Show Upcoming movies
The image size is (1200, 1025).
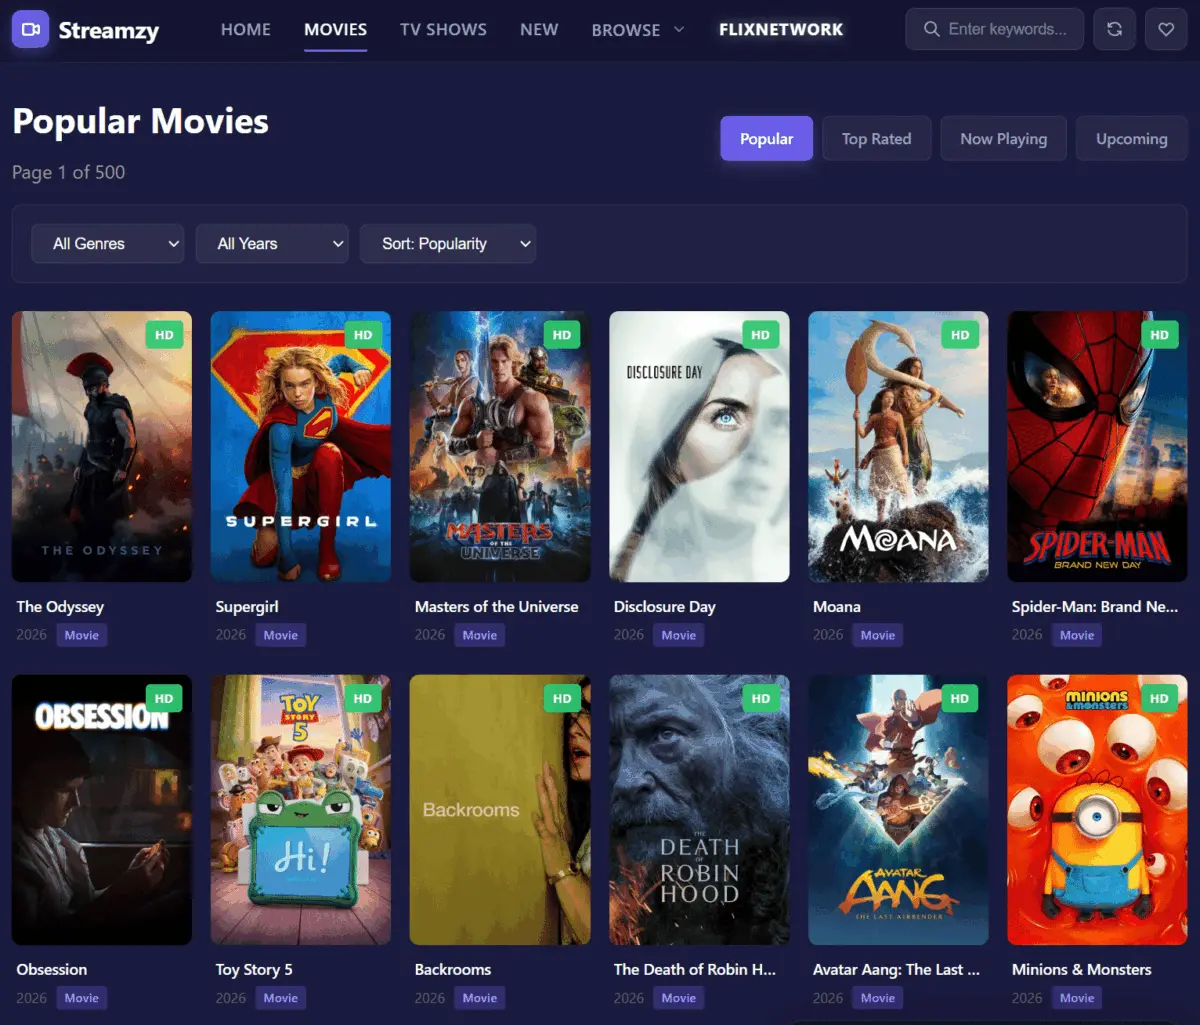(1132, 139)
